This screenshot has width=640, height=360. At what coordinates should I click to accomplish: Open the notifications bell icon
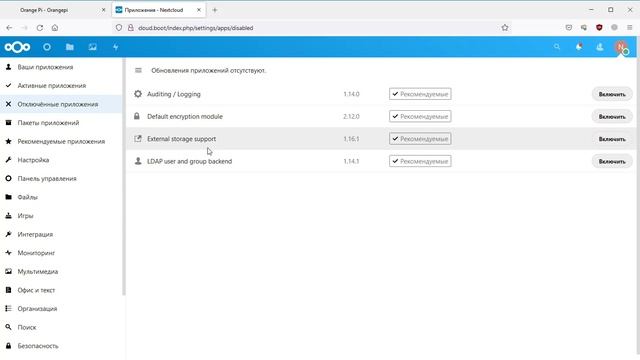579,47
